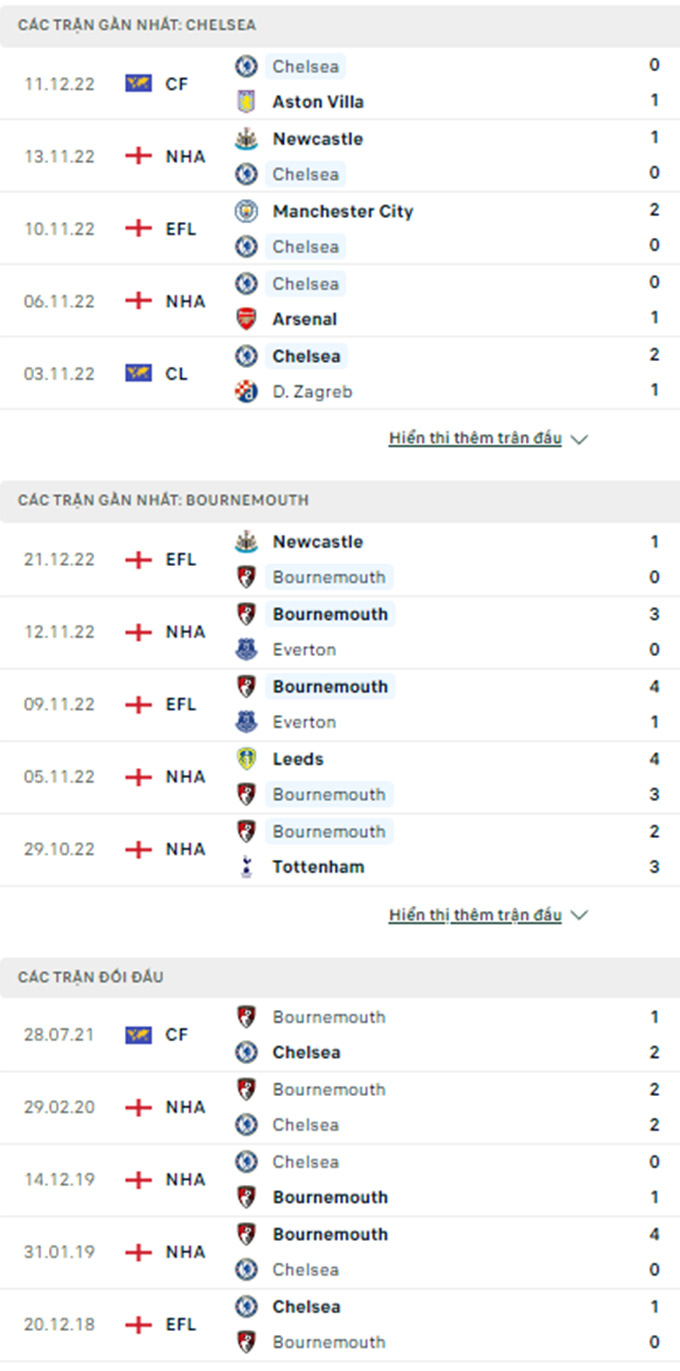Expand more Chelsea matches using the chevron
This screenshot has height=1371, width=680.
[x=579, y=439]
